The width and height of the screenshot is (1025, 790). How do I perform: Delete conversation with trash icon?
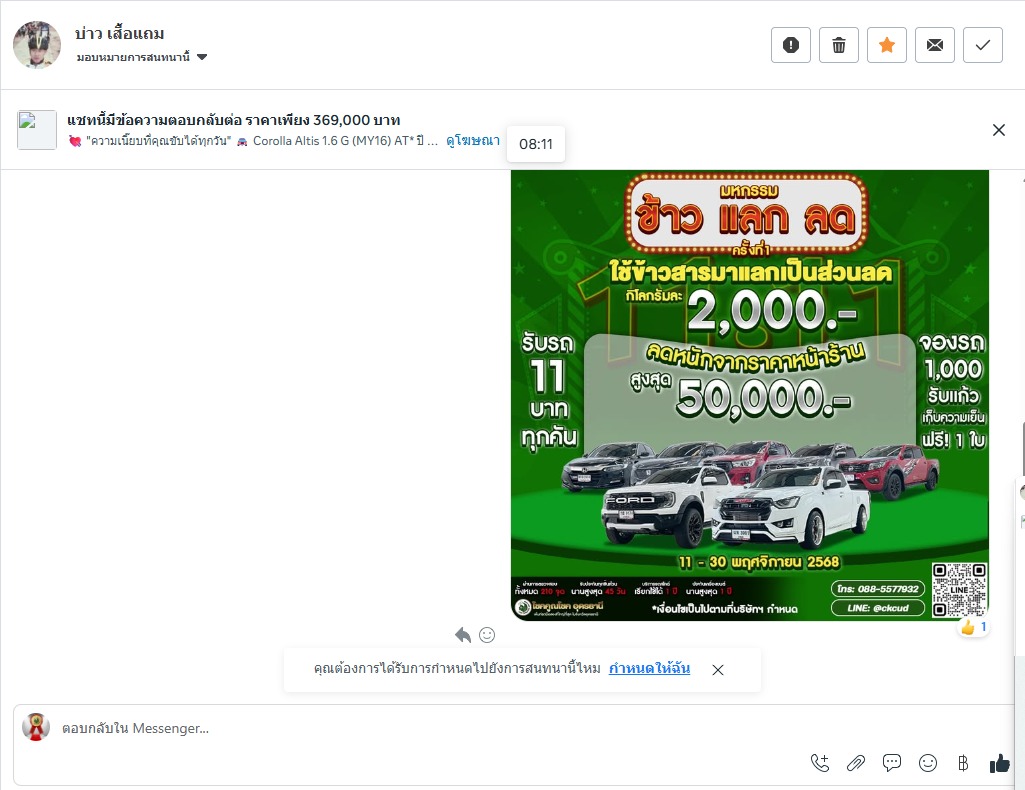[839, 45]
